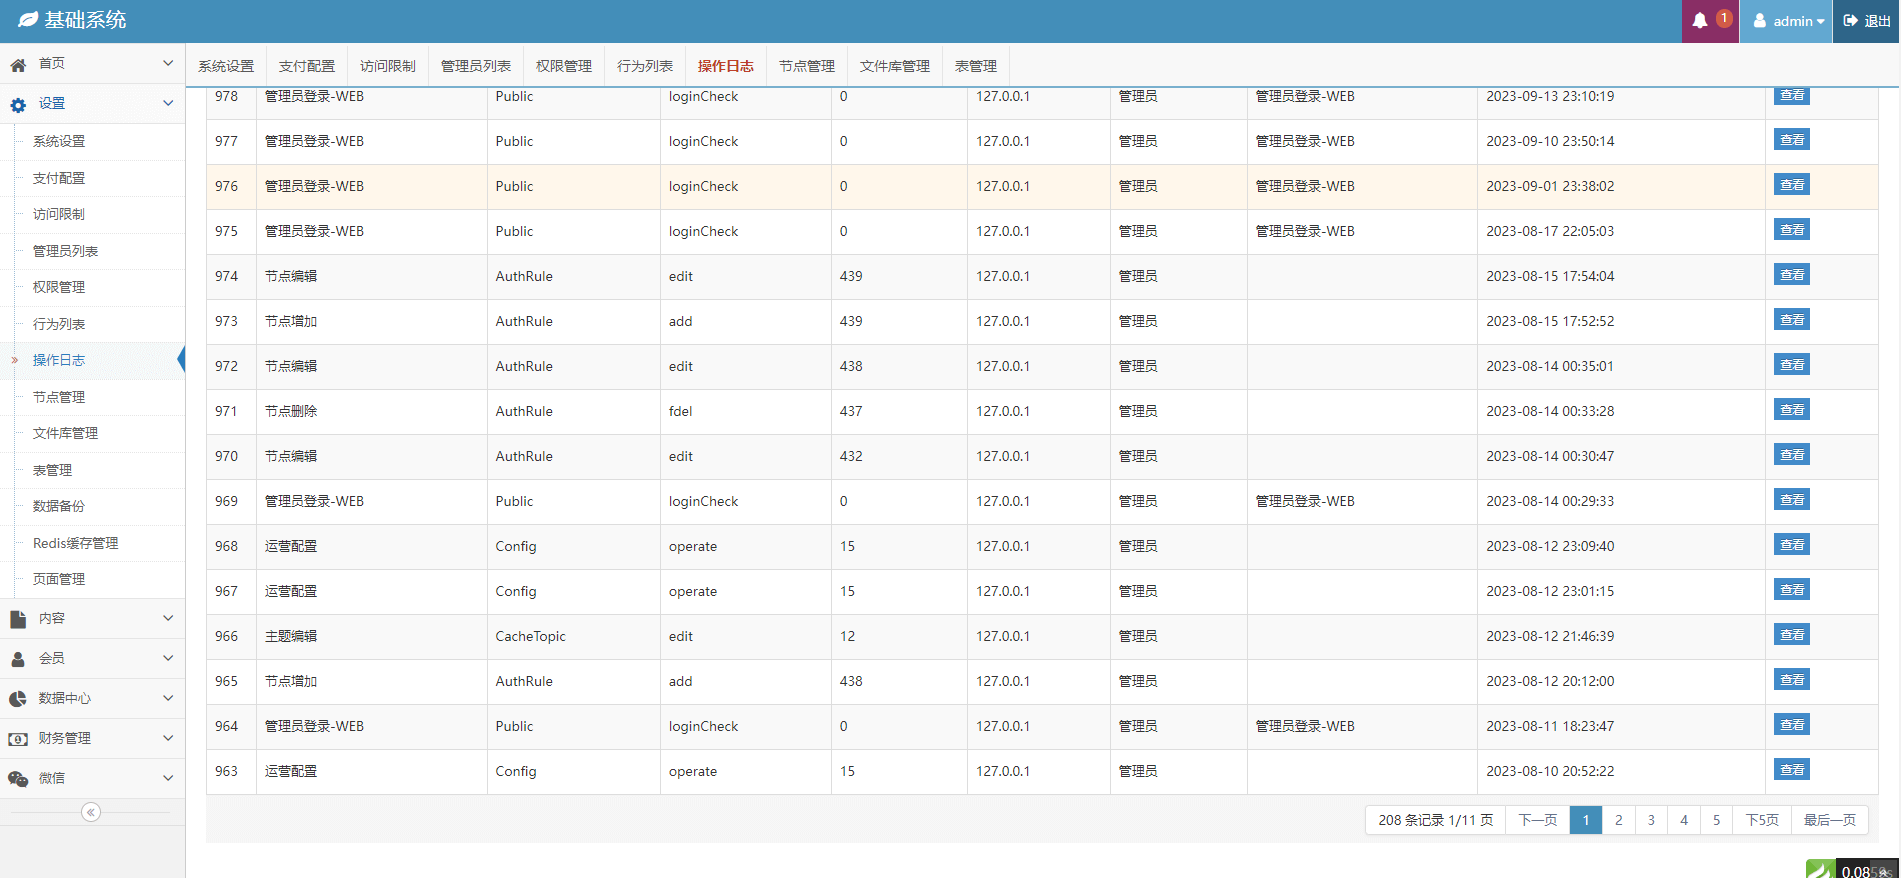This screenshot has height=878, width=1901.
Task: View details for log record 966
Action: (1791, 635)
